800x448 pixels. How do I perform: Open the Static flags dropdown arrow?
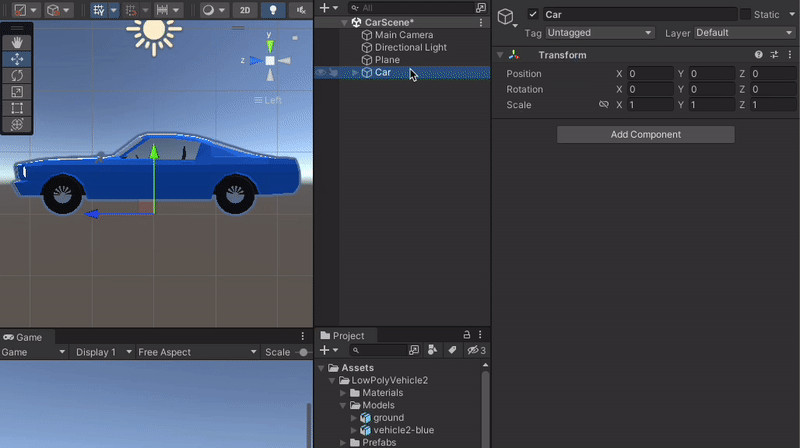pyautogui.click(x=792, y=14)
